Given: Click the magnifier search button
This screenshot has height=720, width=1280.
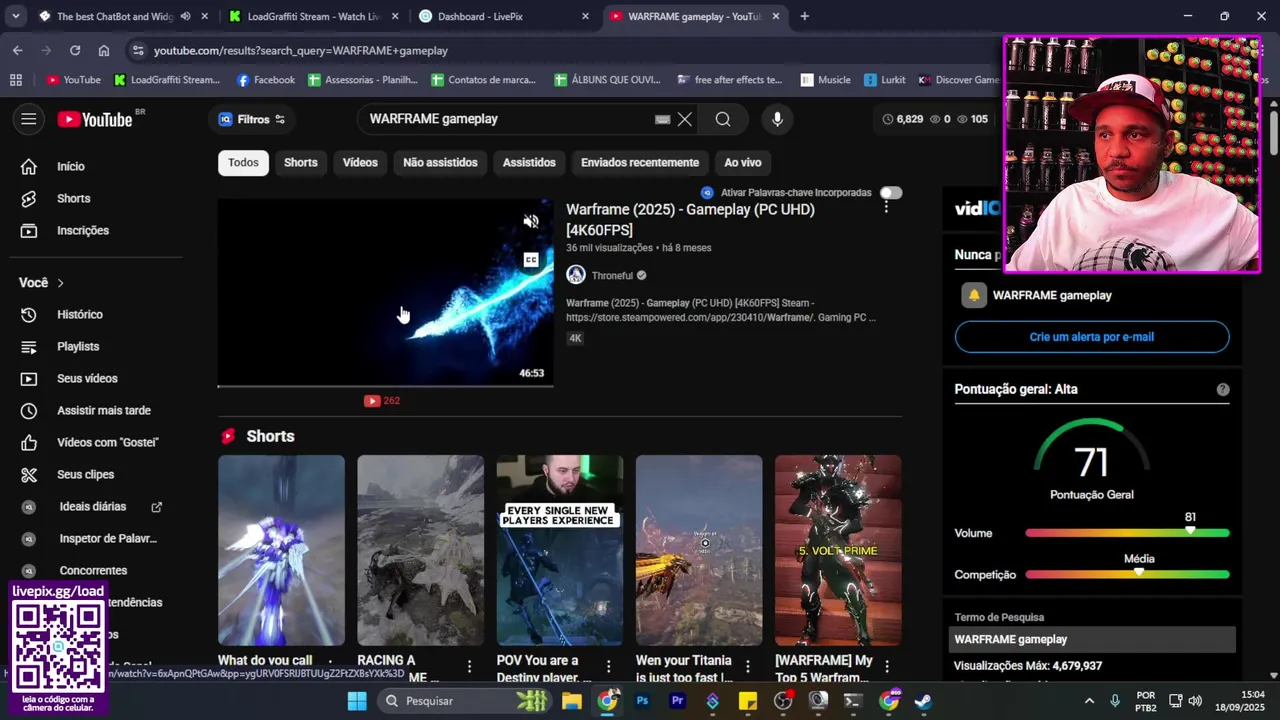Looking at the screenshot, I should point(723,119).
